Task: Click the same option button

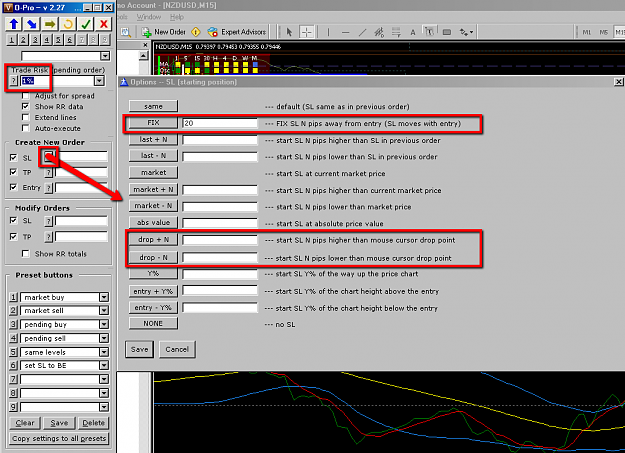Action: pyautogui.click(x=153, y=106)
